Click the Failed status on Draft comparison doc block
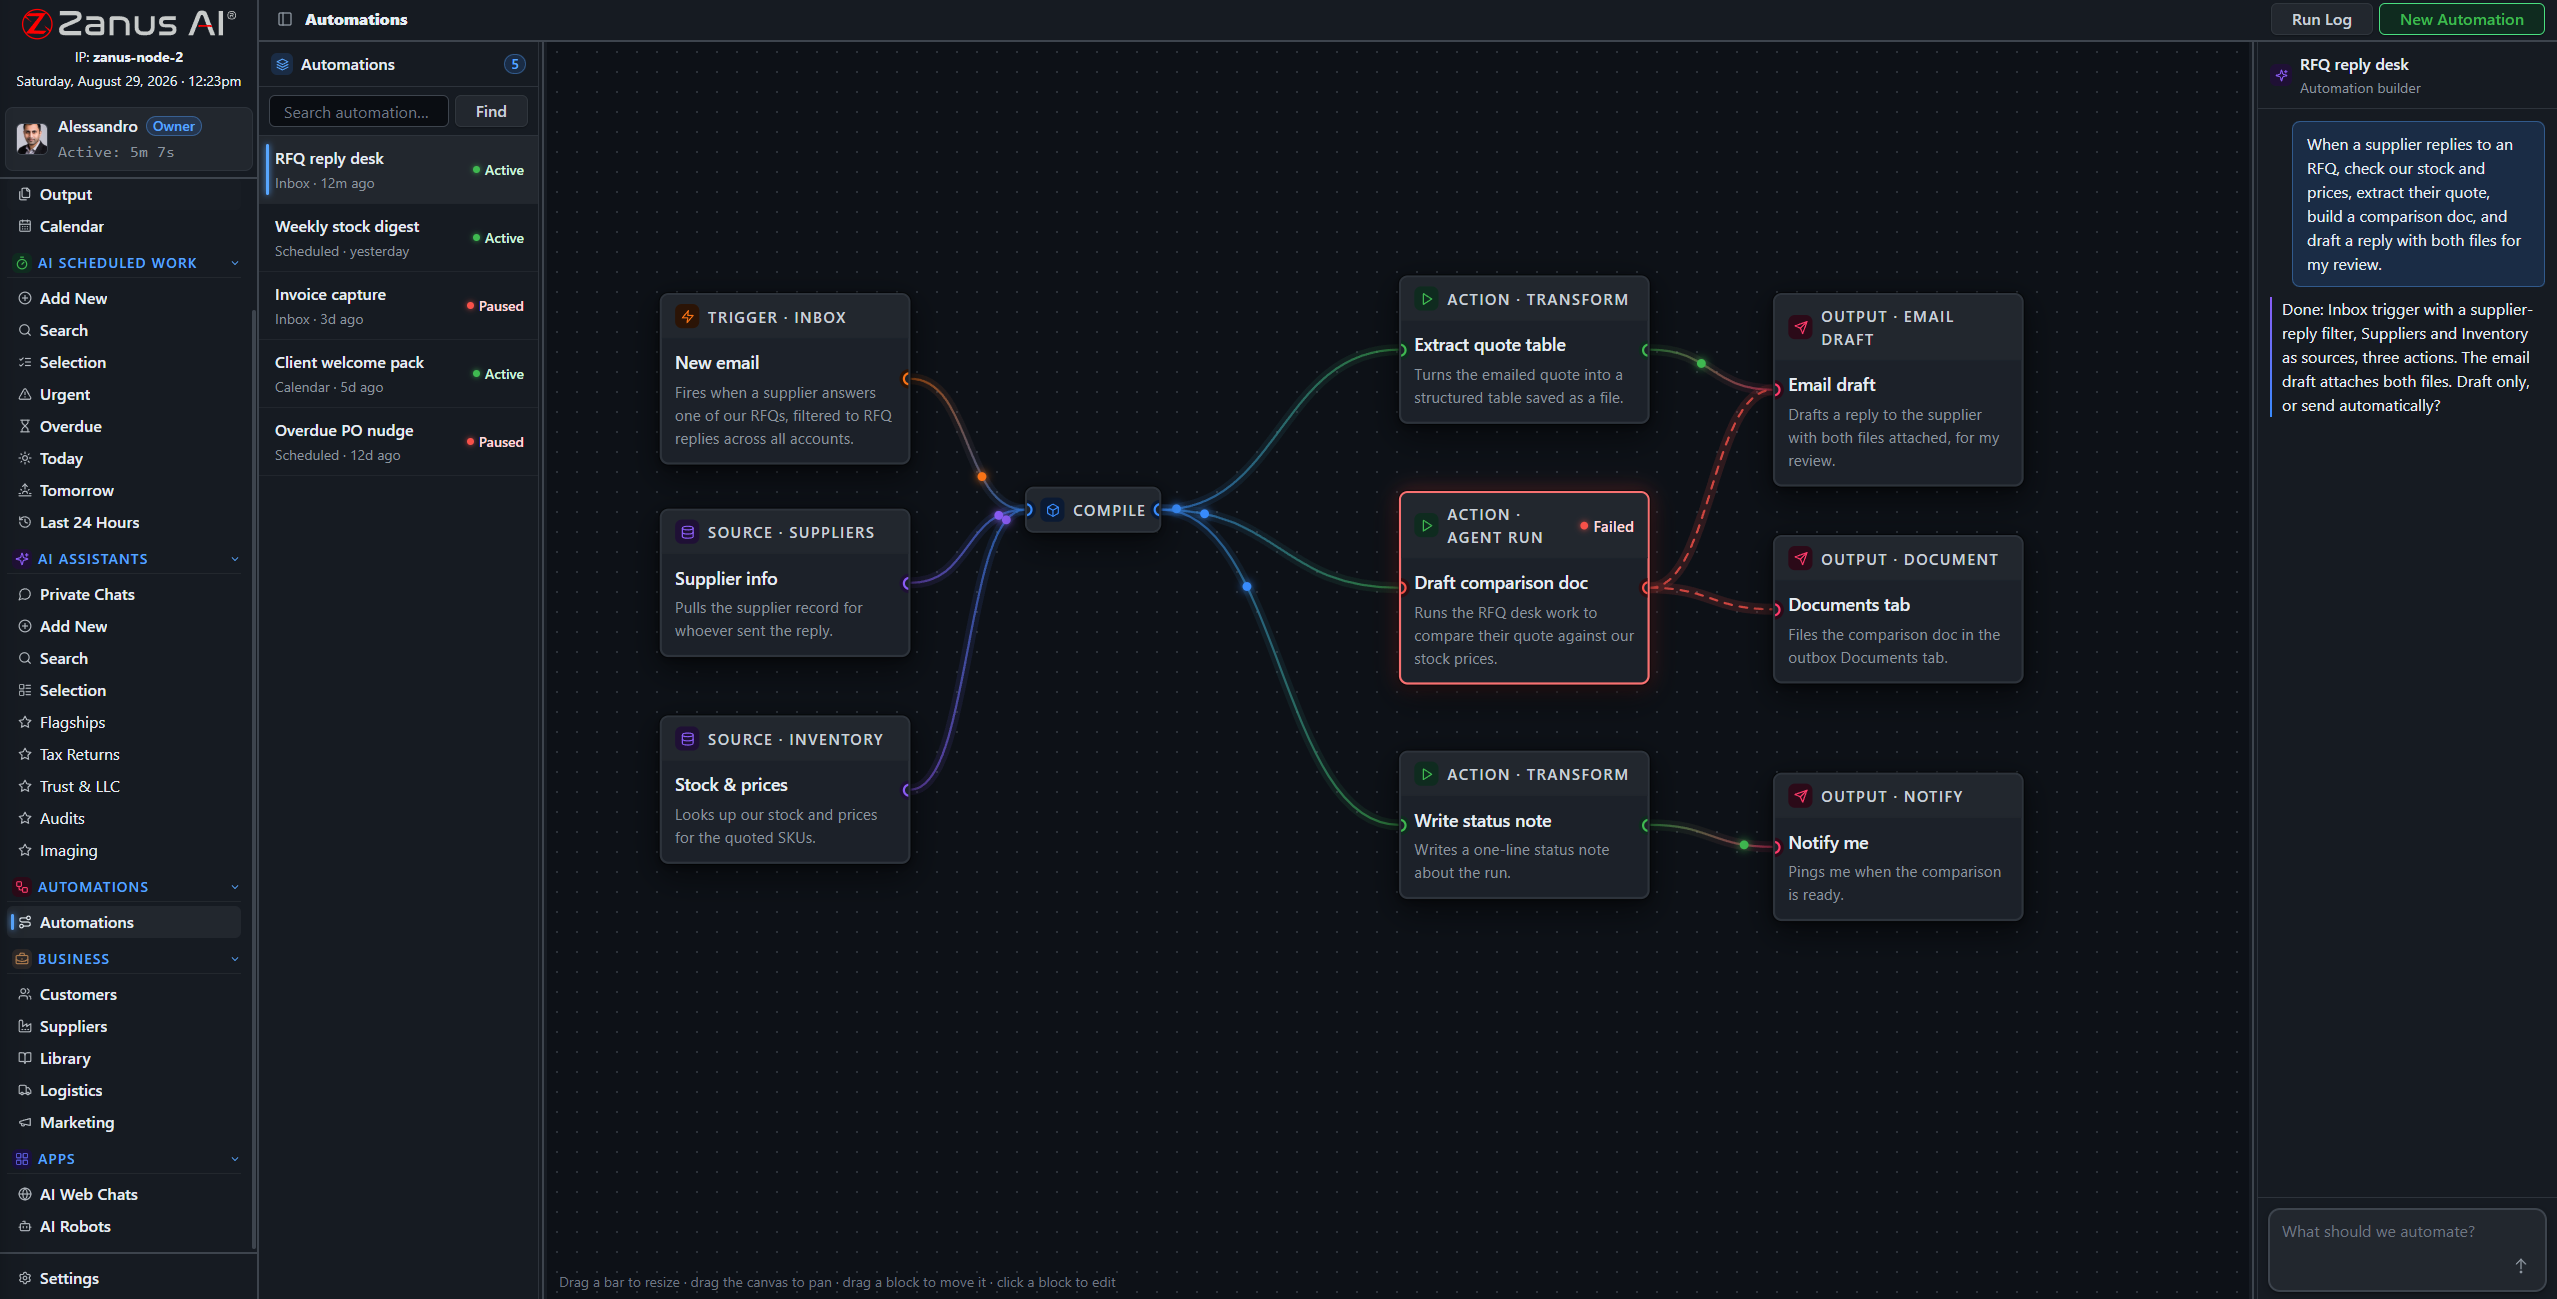Image resolution: width=2557 pixels, height=1299 pixels. coord(1606,526)
